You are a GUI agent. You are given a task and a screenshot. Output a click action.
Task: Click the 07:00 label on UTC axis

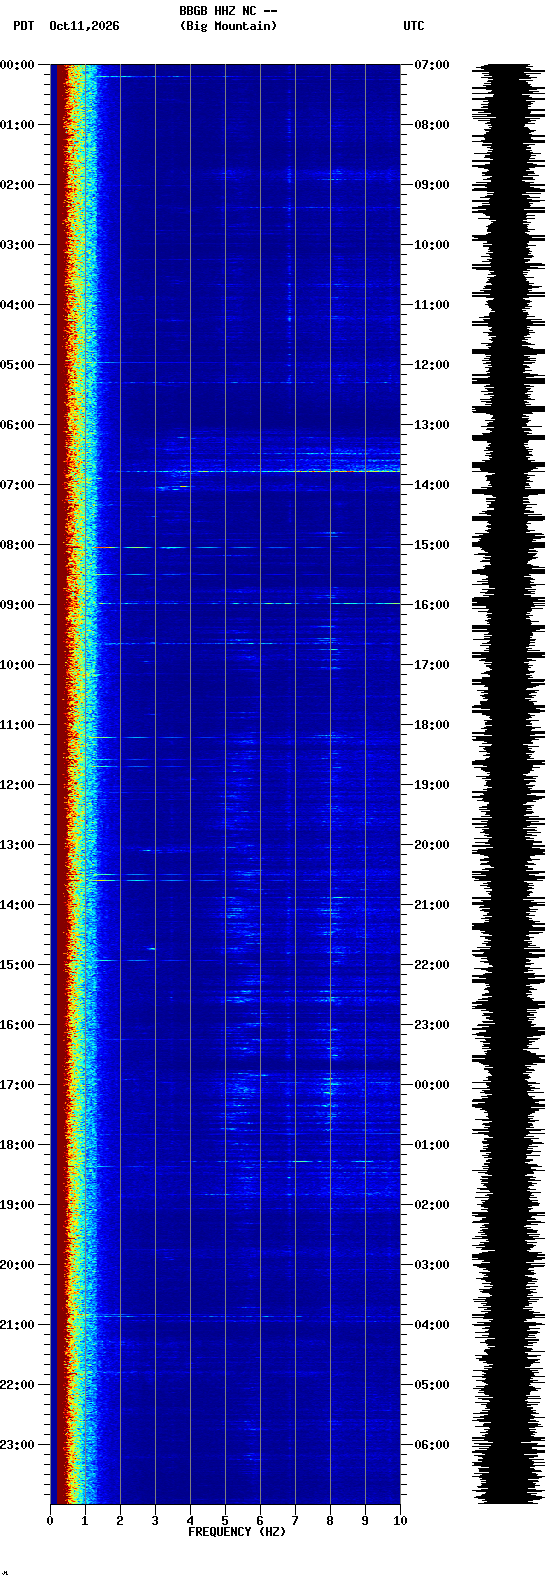tap(432, 65)
